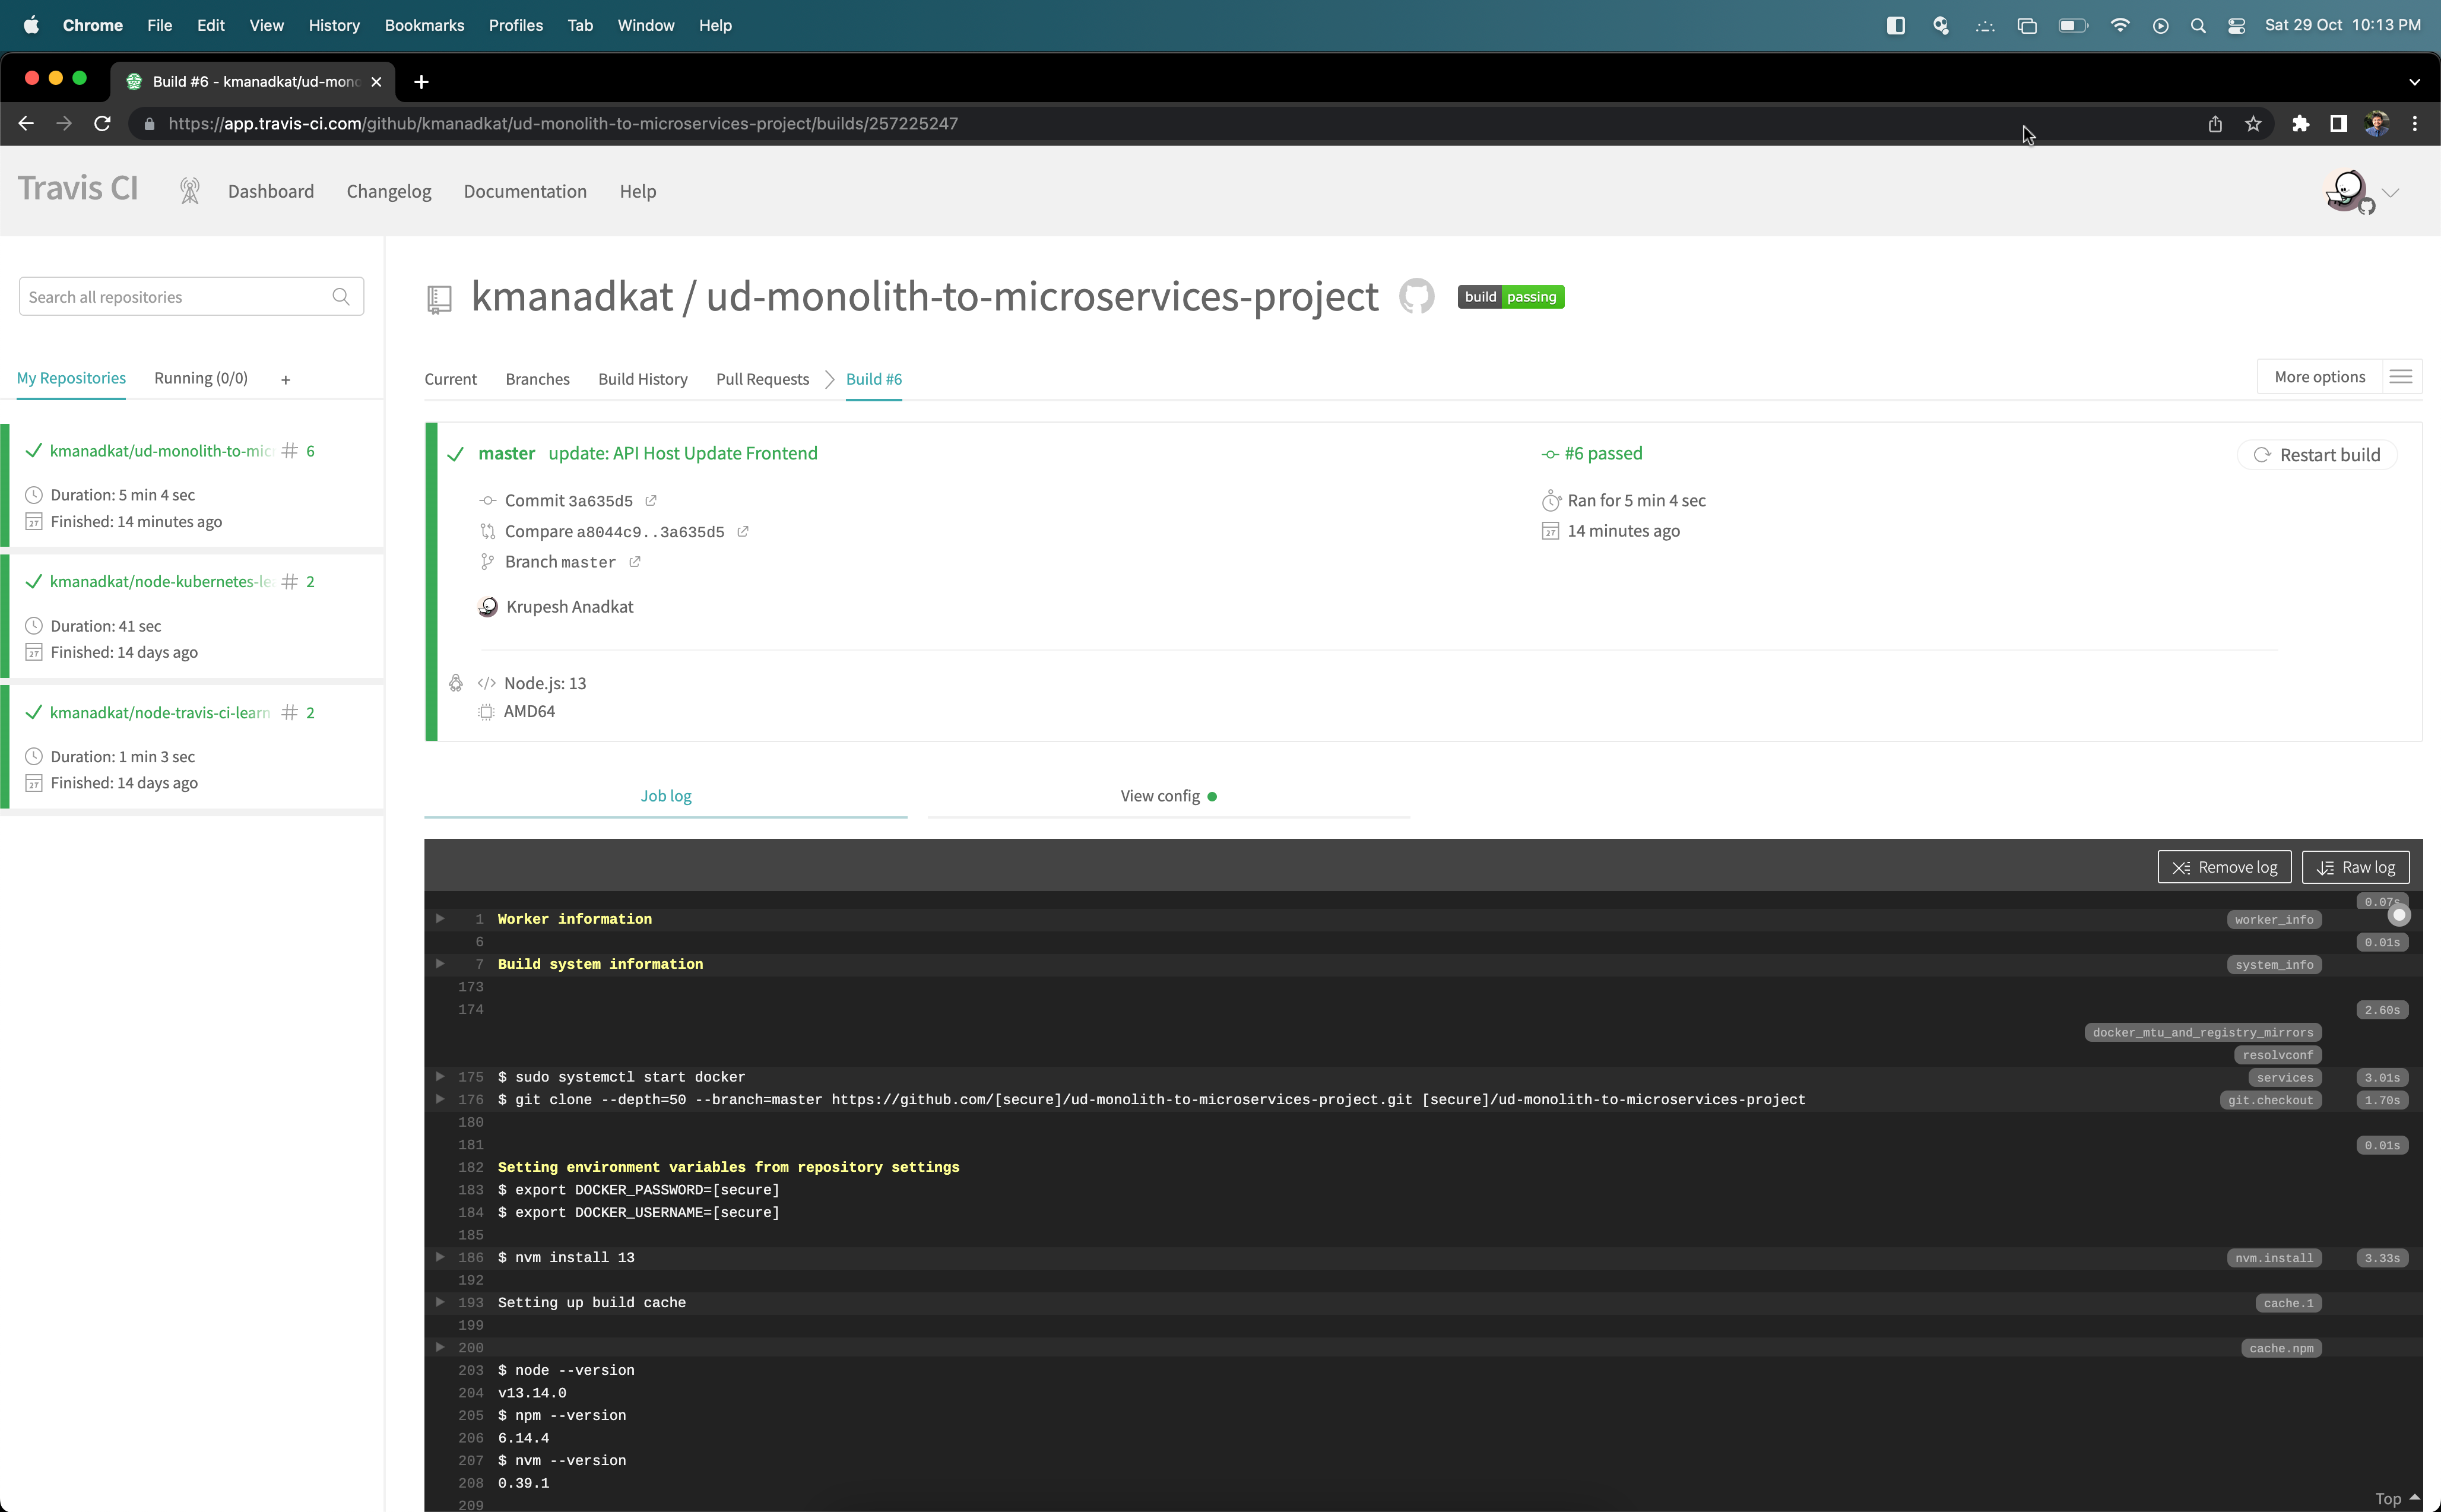Click the Chrome address bar URL
Viewport: 2441px width, 1512px height.
click(563, 123)
